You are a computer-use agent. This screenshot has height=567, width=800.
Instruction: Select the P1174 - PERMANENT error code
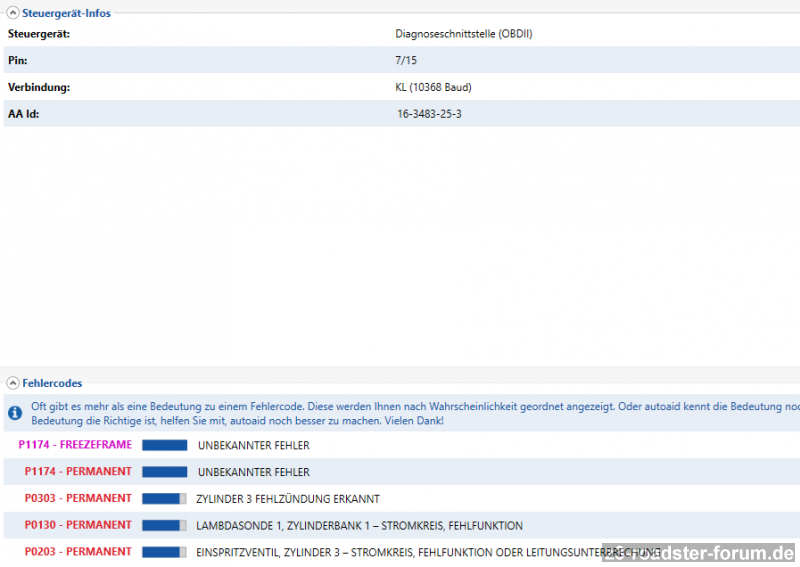78,472
